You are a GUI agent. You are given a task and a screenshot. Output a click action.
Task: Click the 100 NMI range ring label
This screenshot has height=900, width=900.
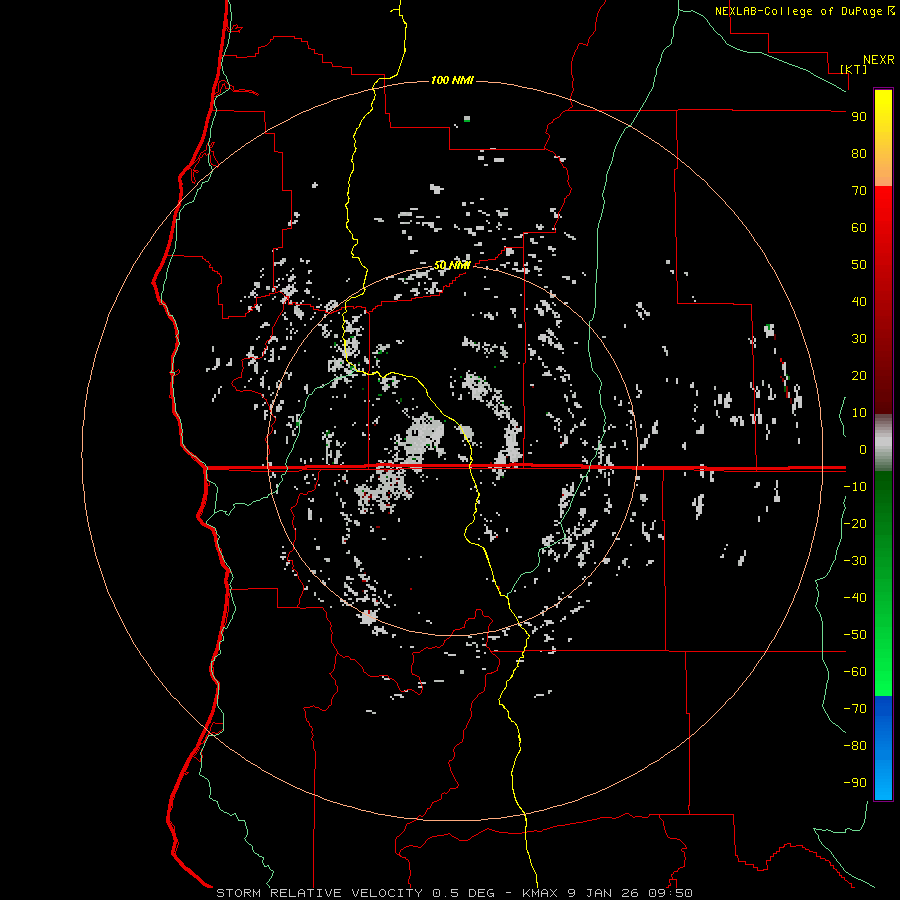[x=452, y=80]
